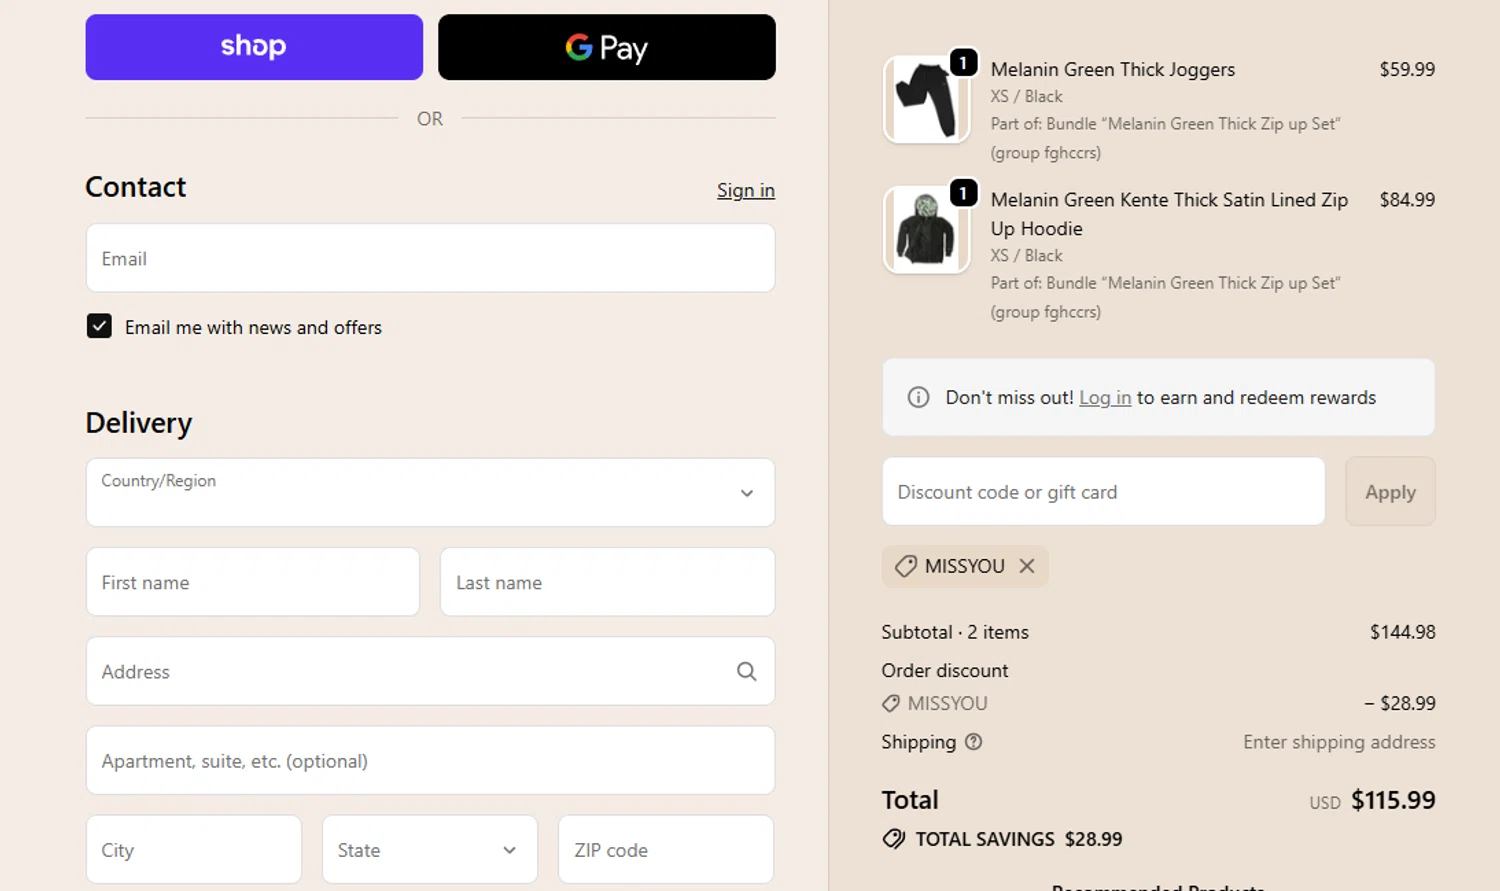Expand the Country/Region dropdown
The image size is (1500, 891).
click(430, 492)
